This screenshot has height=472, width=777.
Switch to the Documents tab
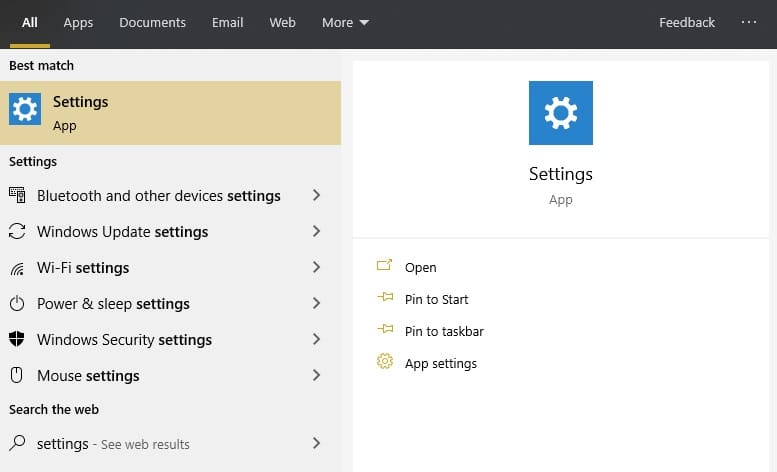tap(152, 22)
